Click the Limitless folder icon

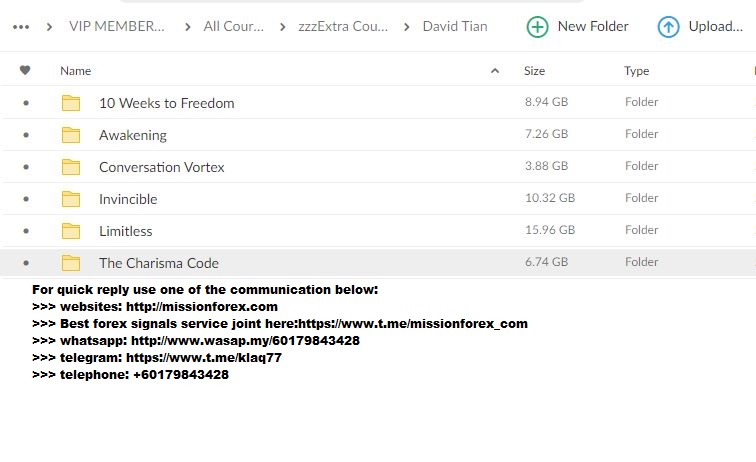pos(71,231)
